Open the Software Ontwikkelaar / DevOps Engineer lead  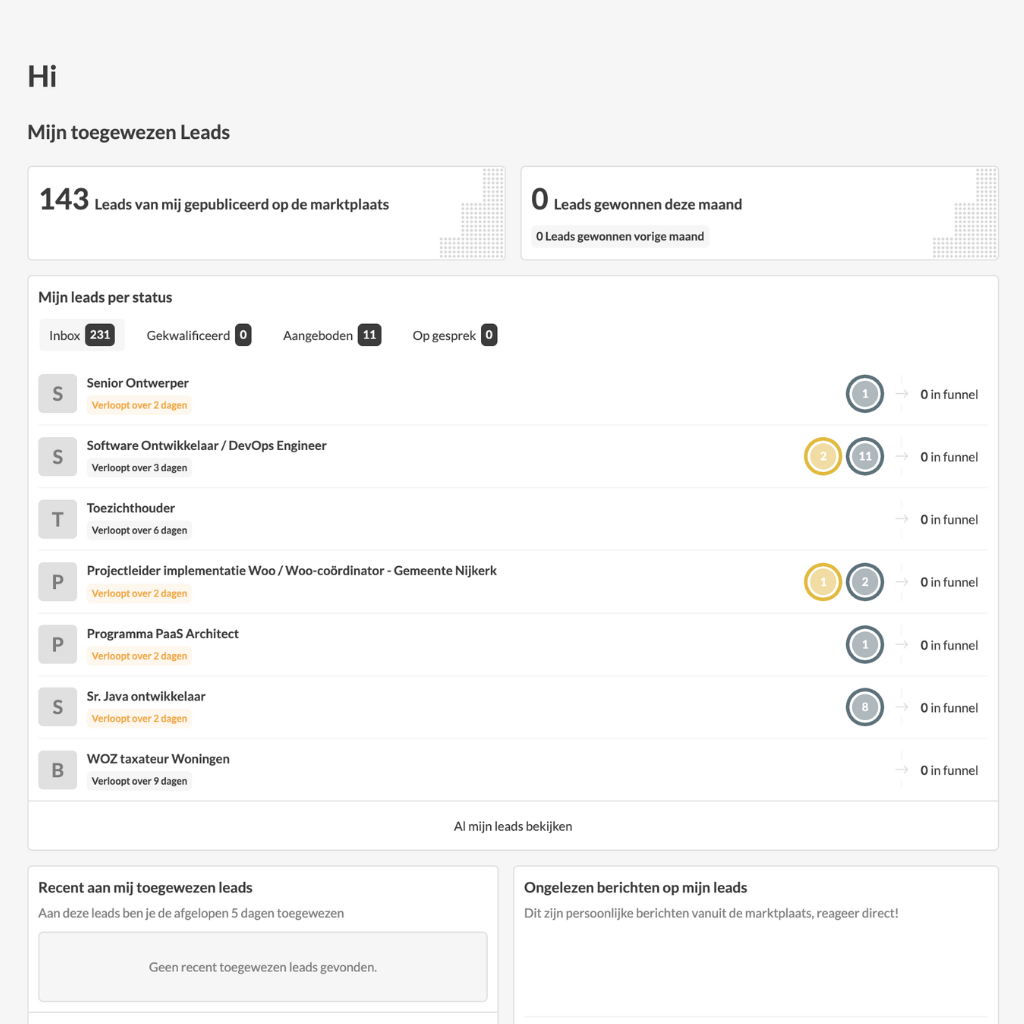207,446
